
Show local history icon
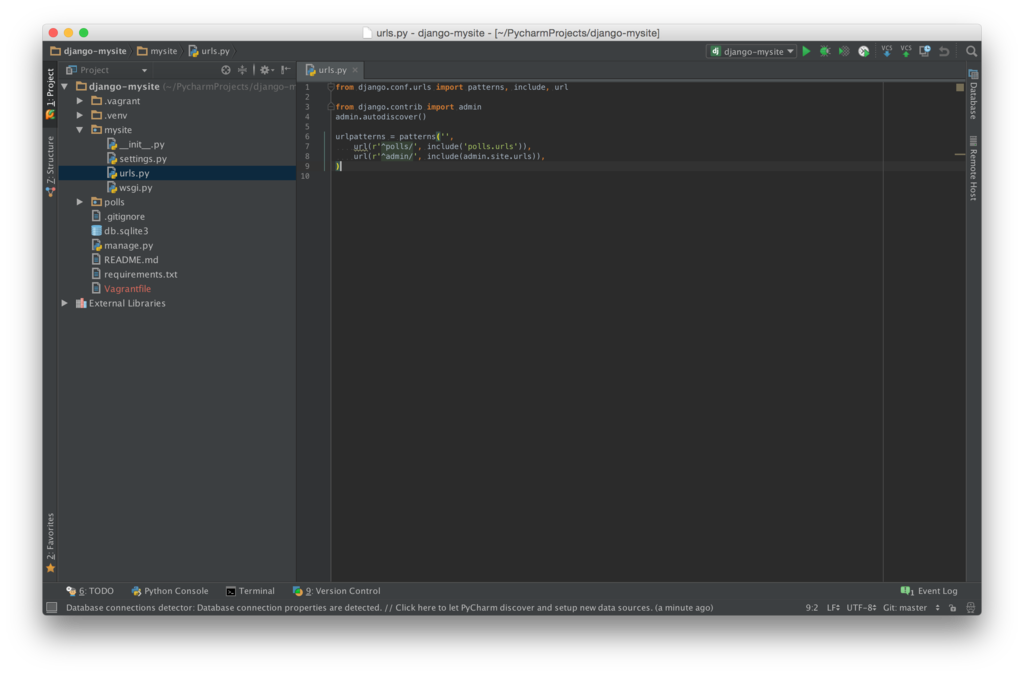click(x=925, y=51)
